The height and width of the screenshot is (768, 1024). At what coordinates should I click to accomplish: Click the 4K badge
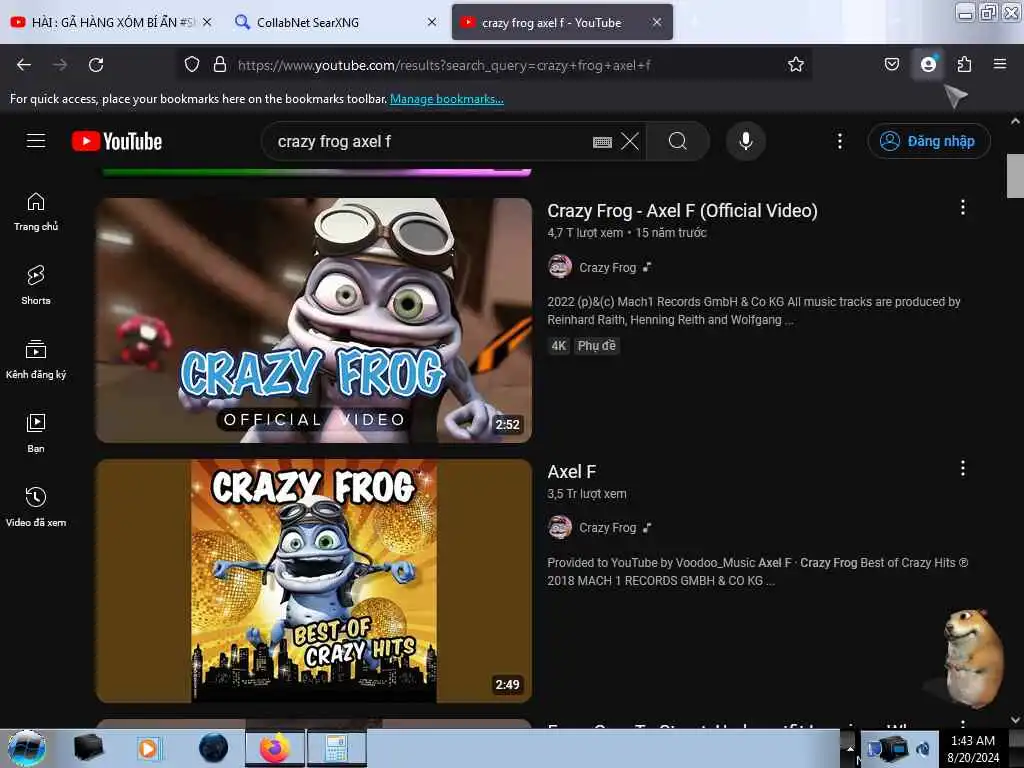tap(558, 345)
